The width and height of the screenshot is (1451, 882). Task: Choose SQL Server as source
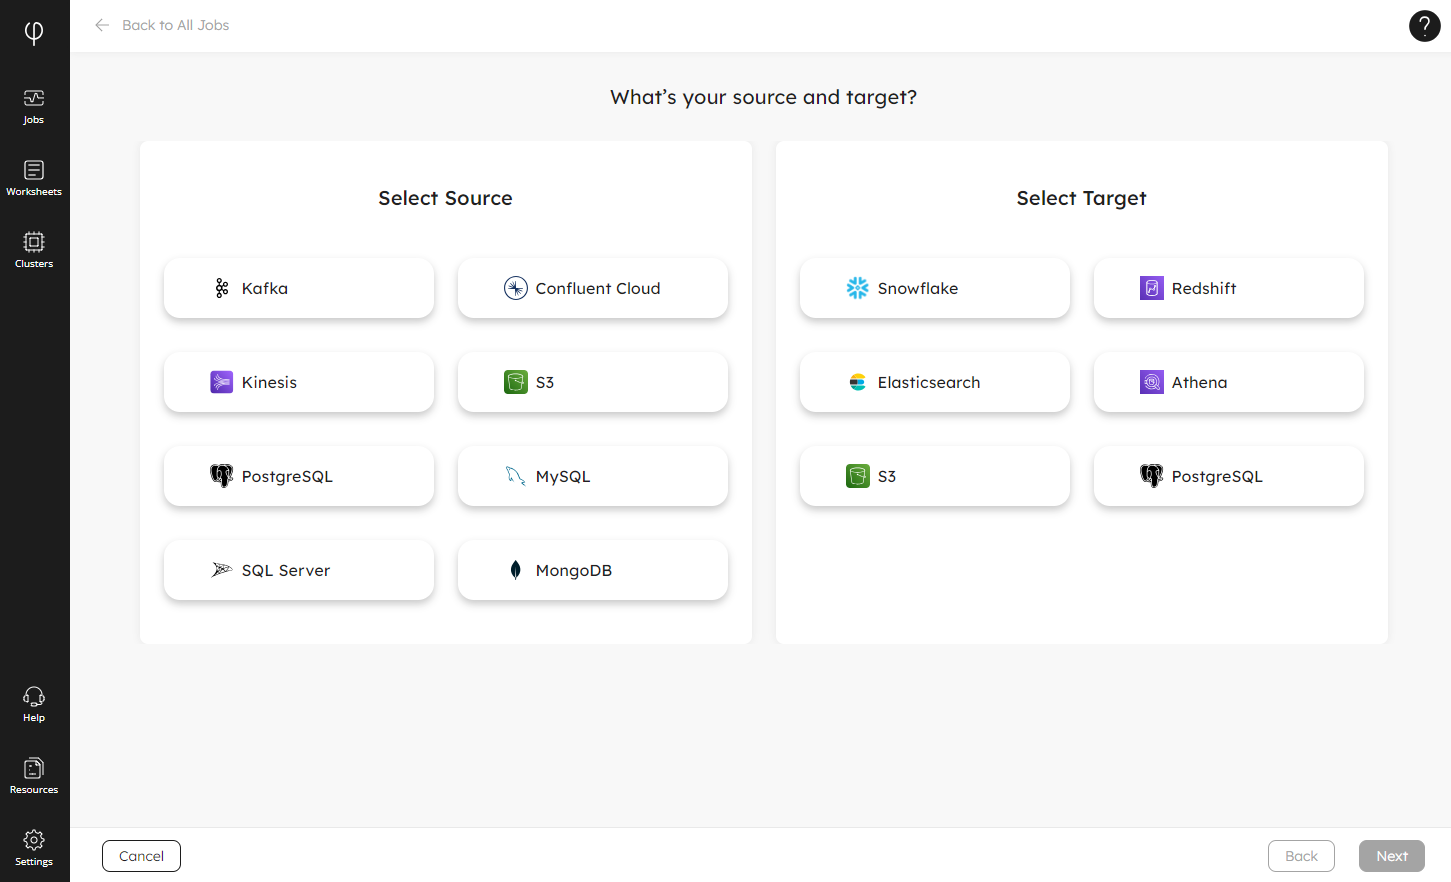(299, 570)
